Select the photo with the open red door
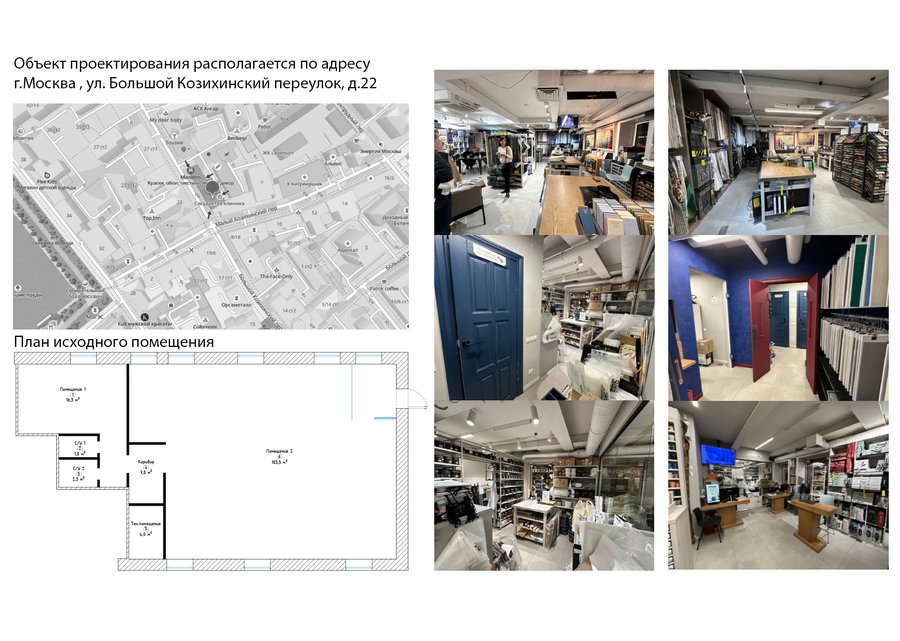 (x=778, y=318)
